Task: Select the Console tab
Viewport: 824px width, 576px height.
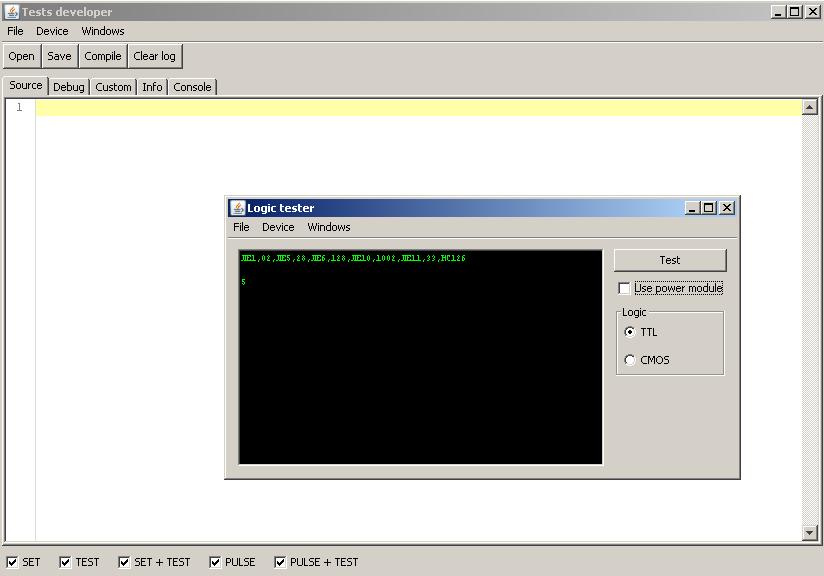Action: tap(192, 87)
